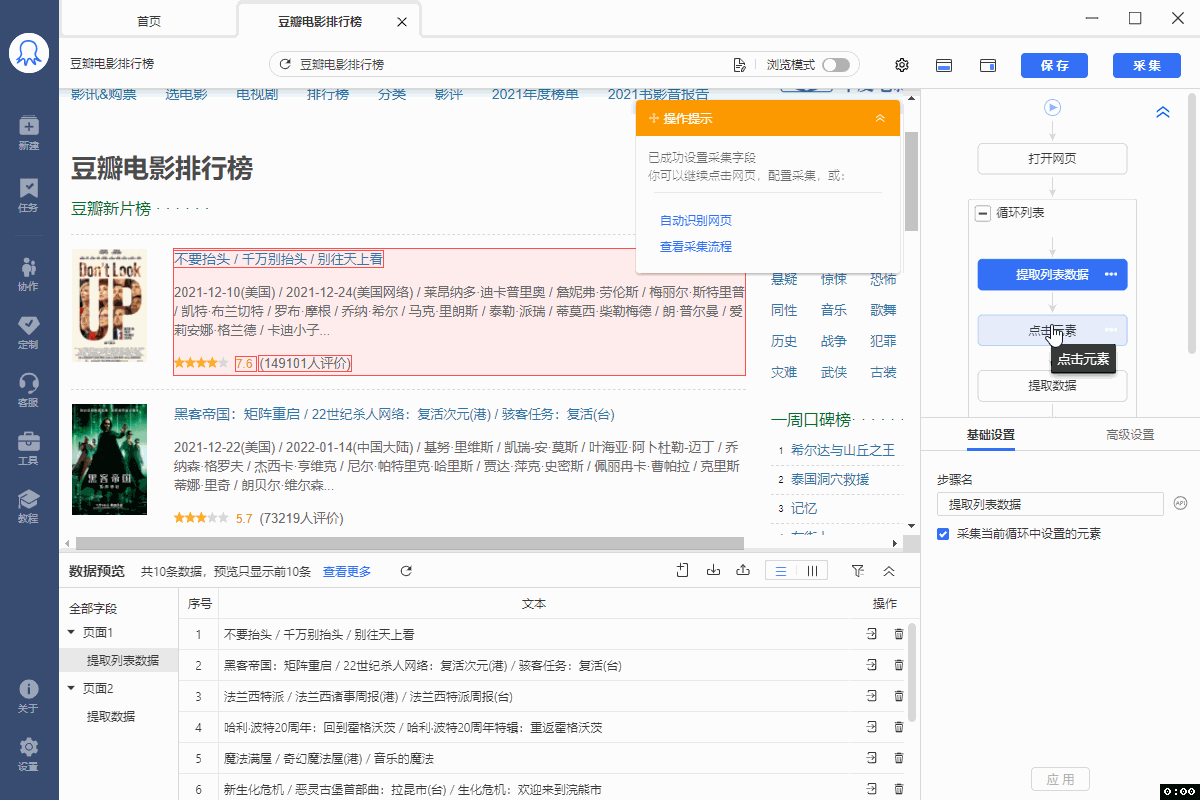
Task: Click the 查看采集流程 link
Action: (696, 246)
